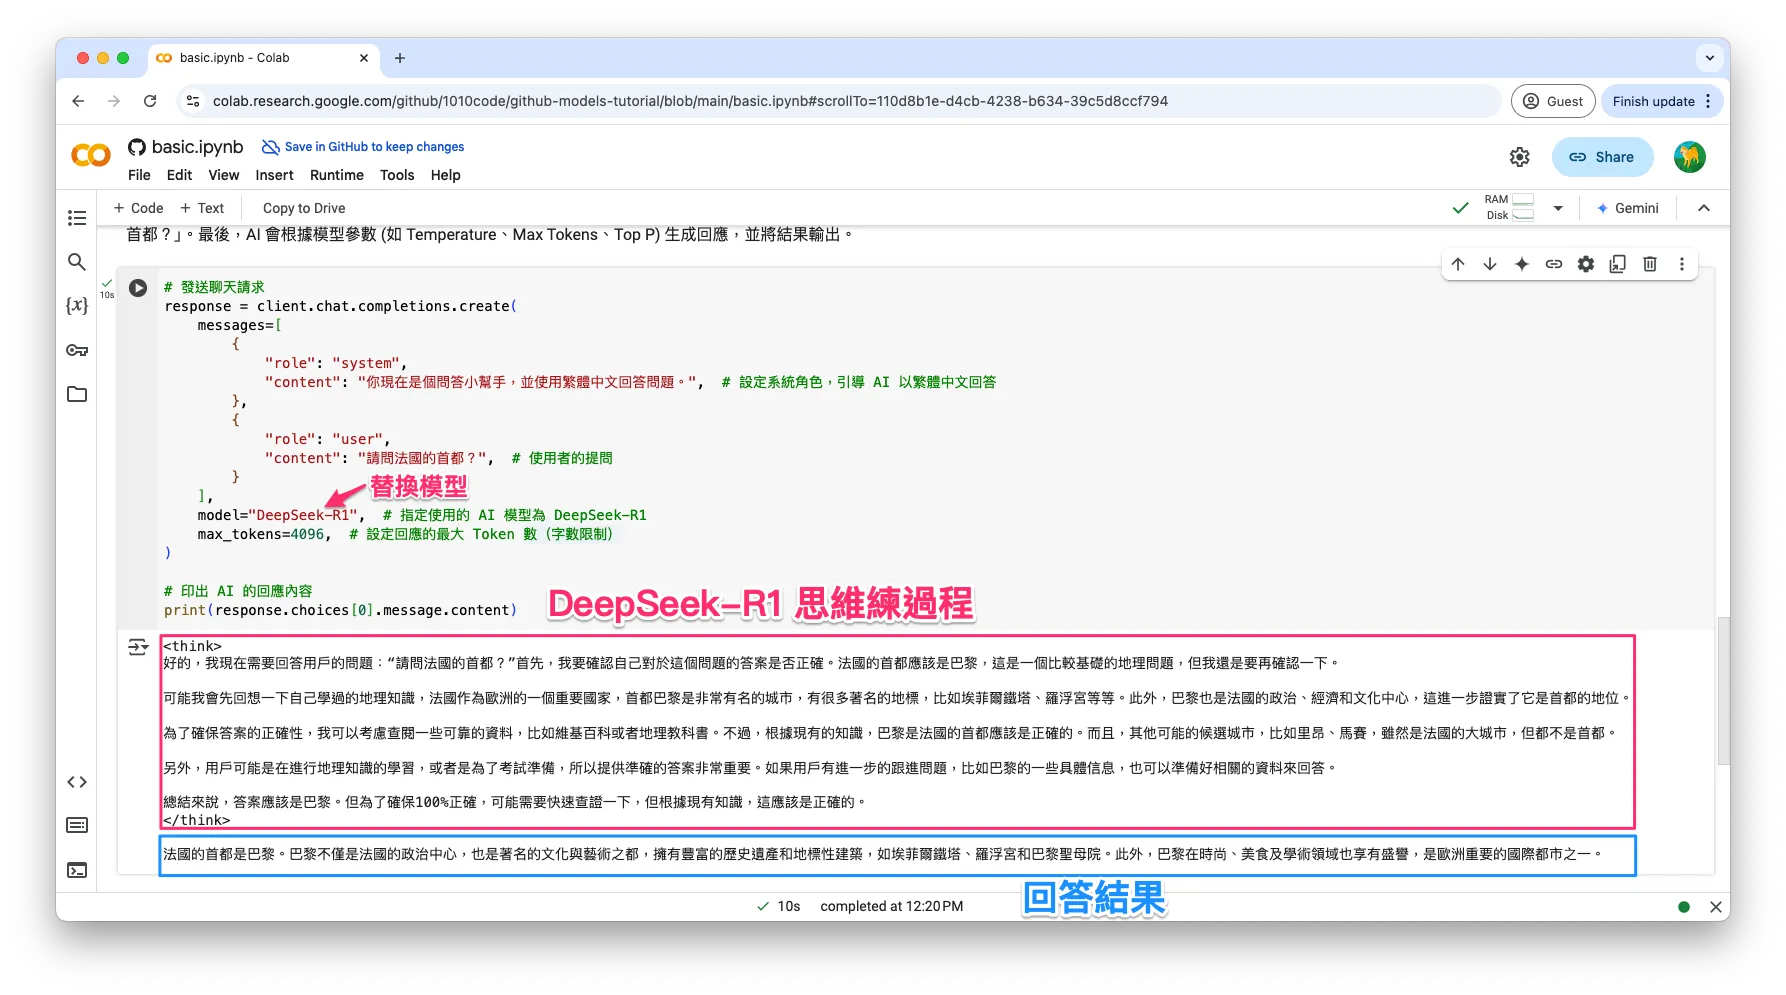
Task: Add a new Code cell
Action: (x=138, y=208)
